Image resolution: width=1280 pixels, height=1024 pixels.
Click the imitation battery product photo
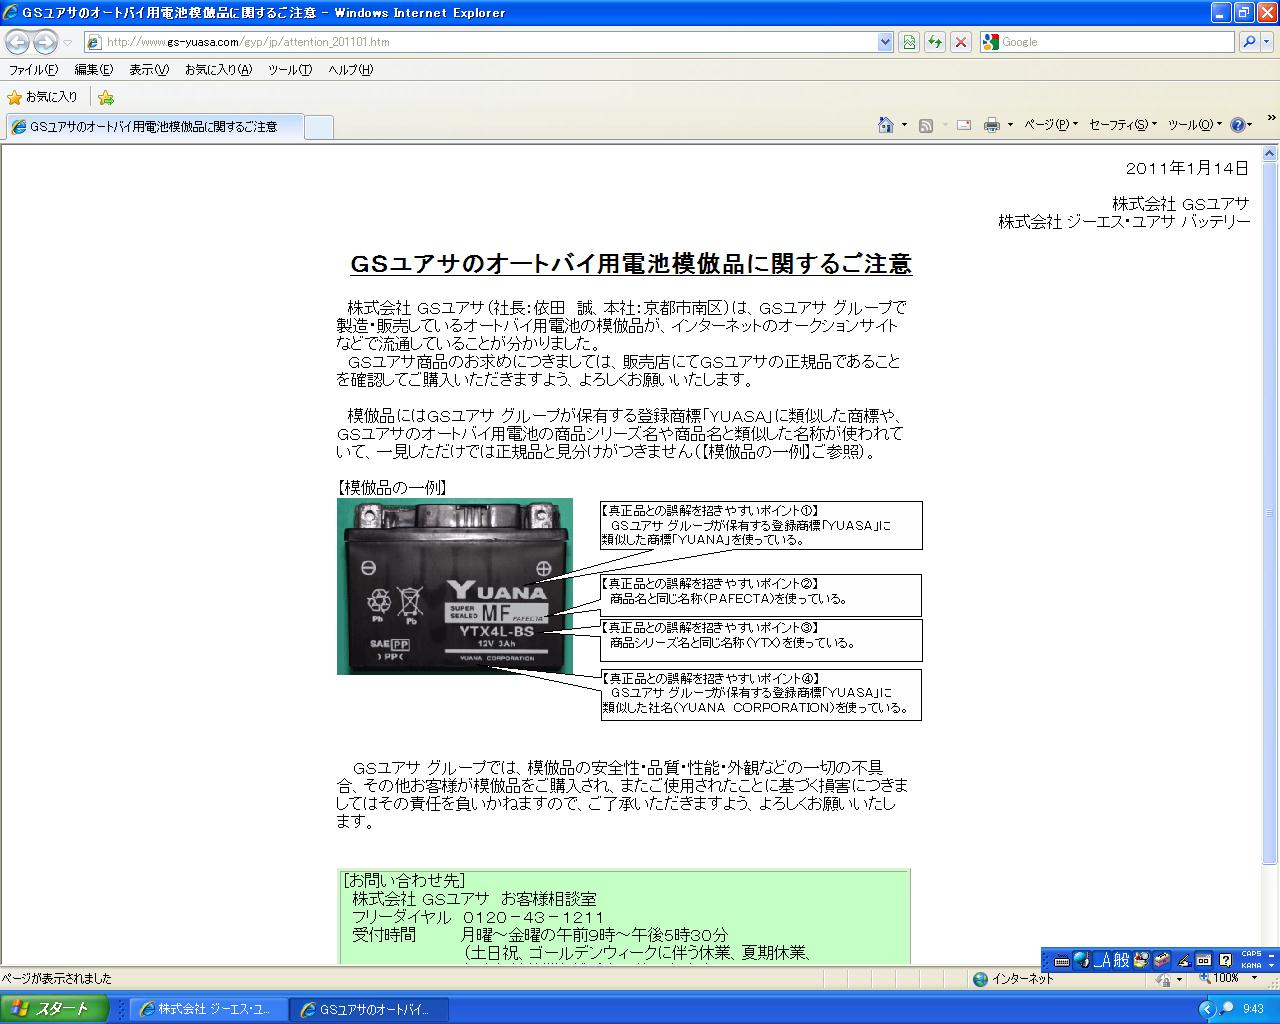(455, 586)
